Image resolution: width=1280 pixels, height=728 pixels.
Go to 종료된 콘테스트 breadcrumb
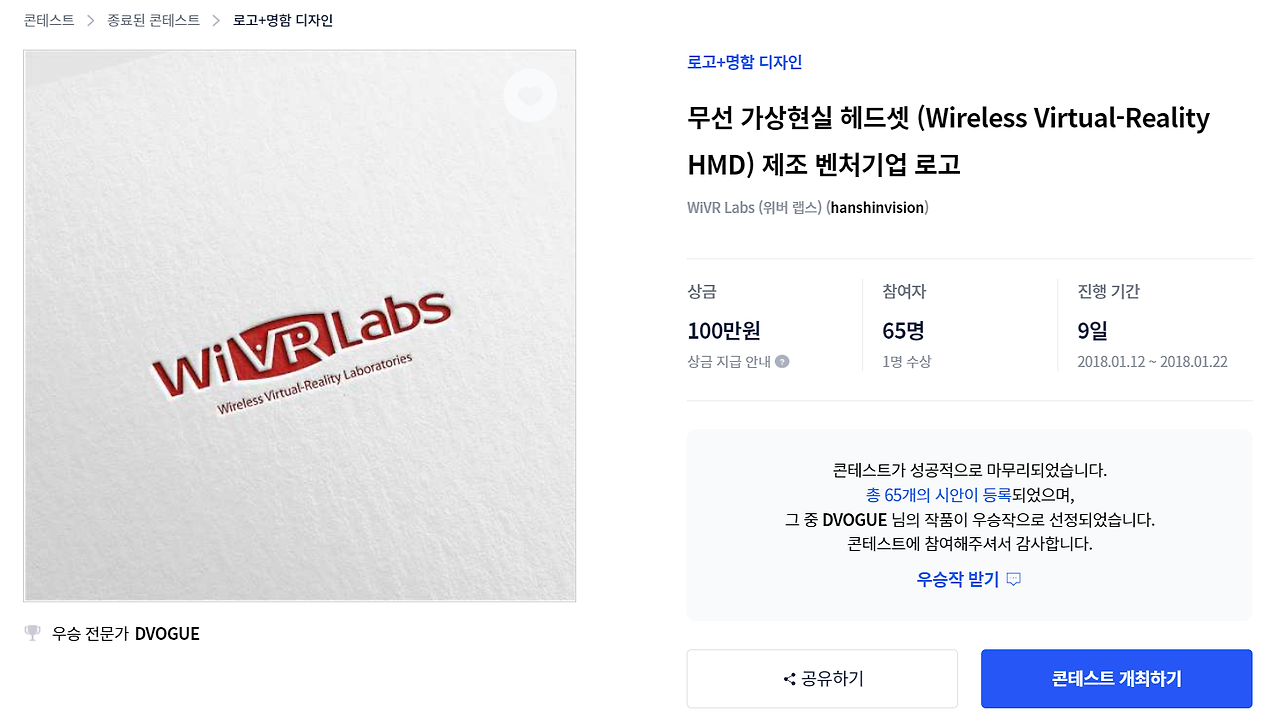(x=153, y=20)
